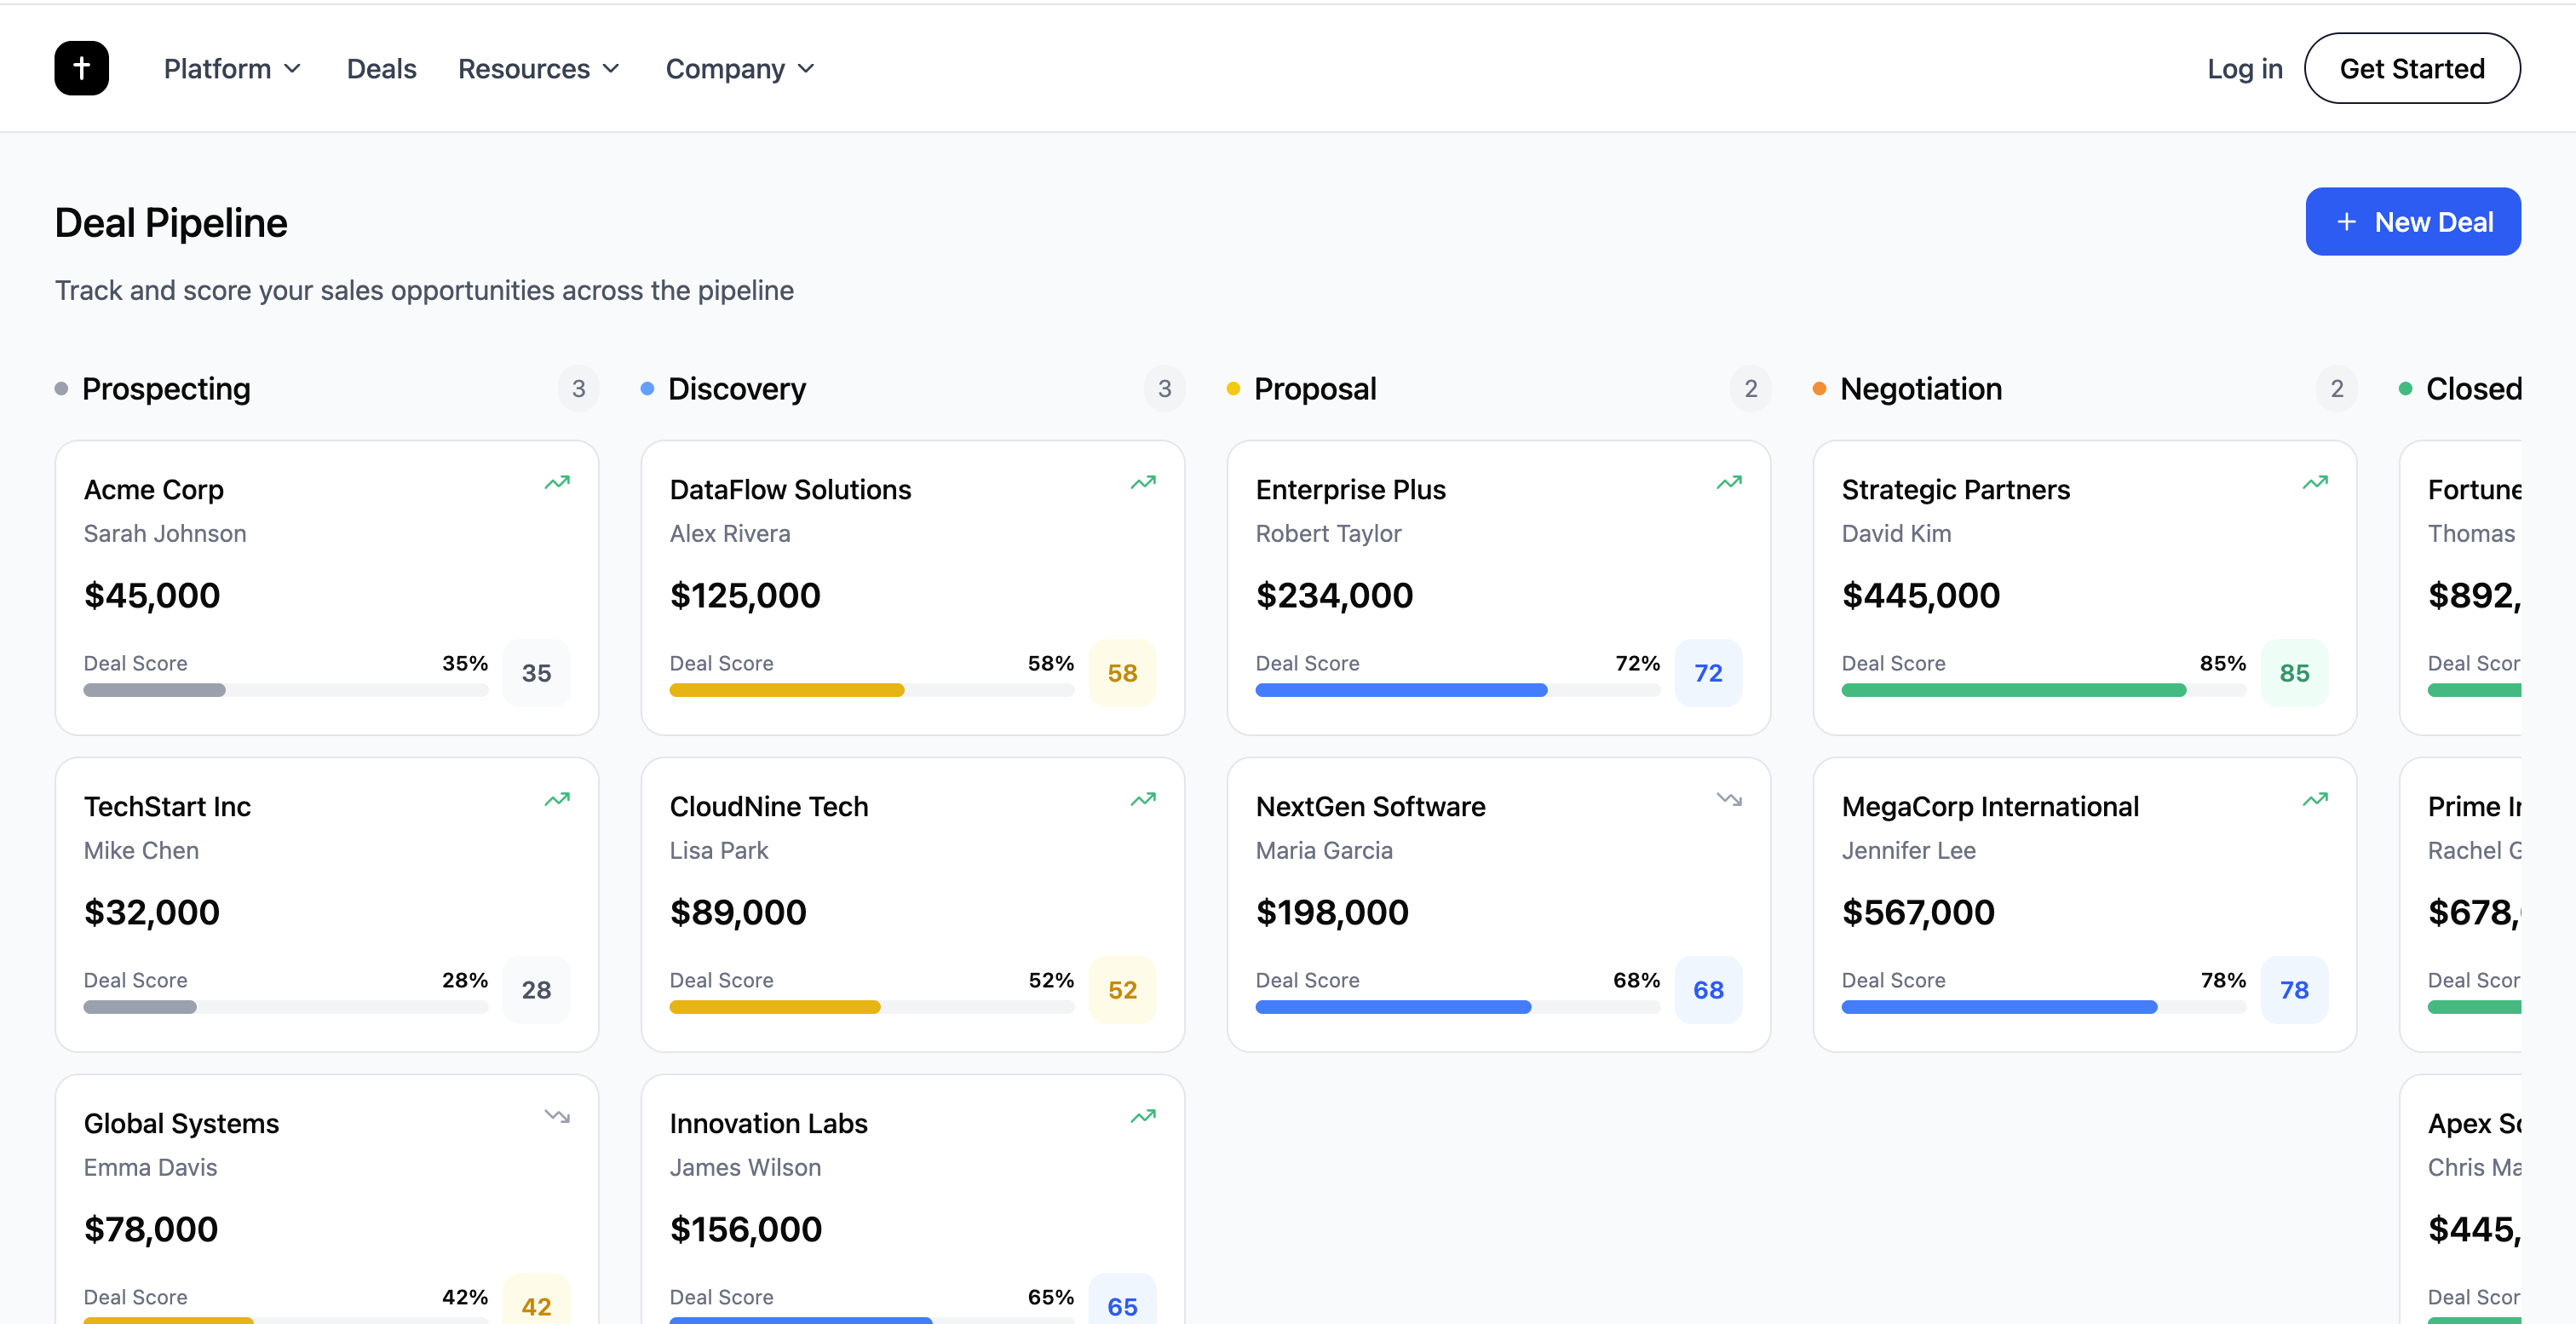Click the blue status dot next to Discovery
Screen dimensions: 2576x1324
tap(646, 390)
